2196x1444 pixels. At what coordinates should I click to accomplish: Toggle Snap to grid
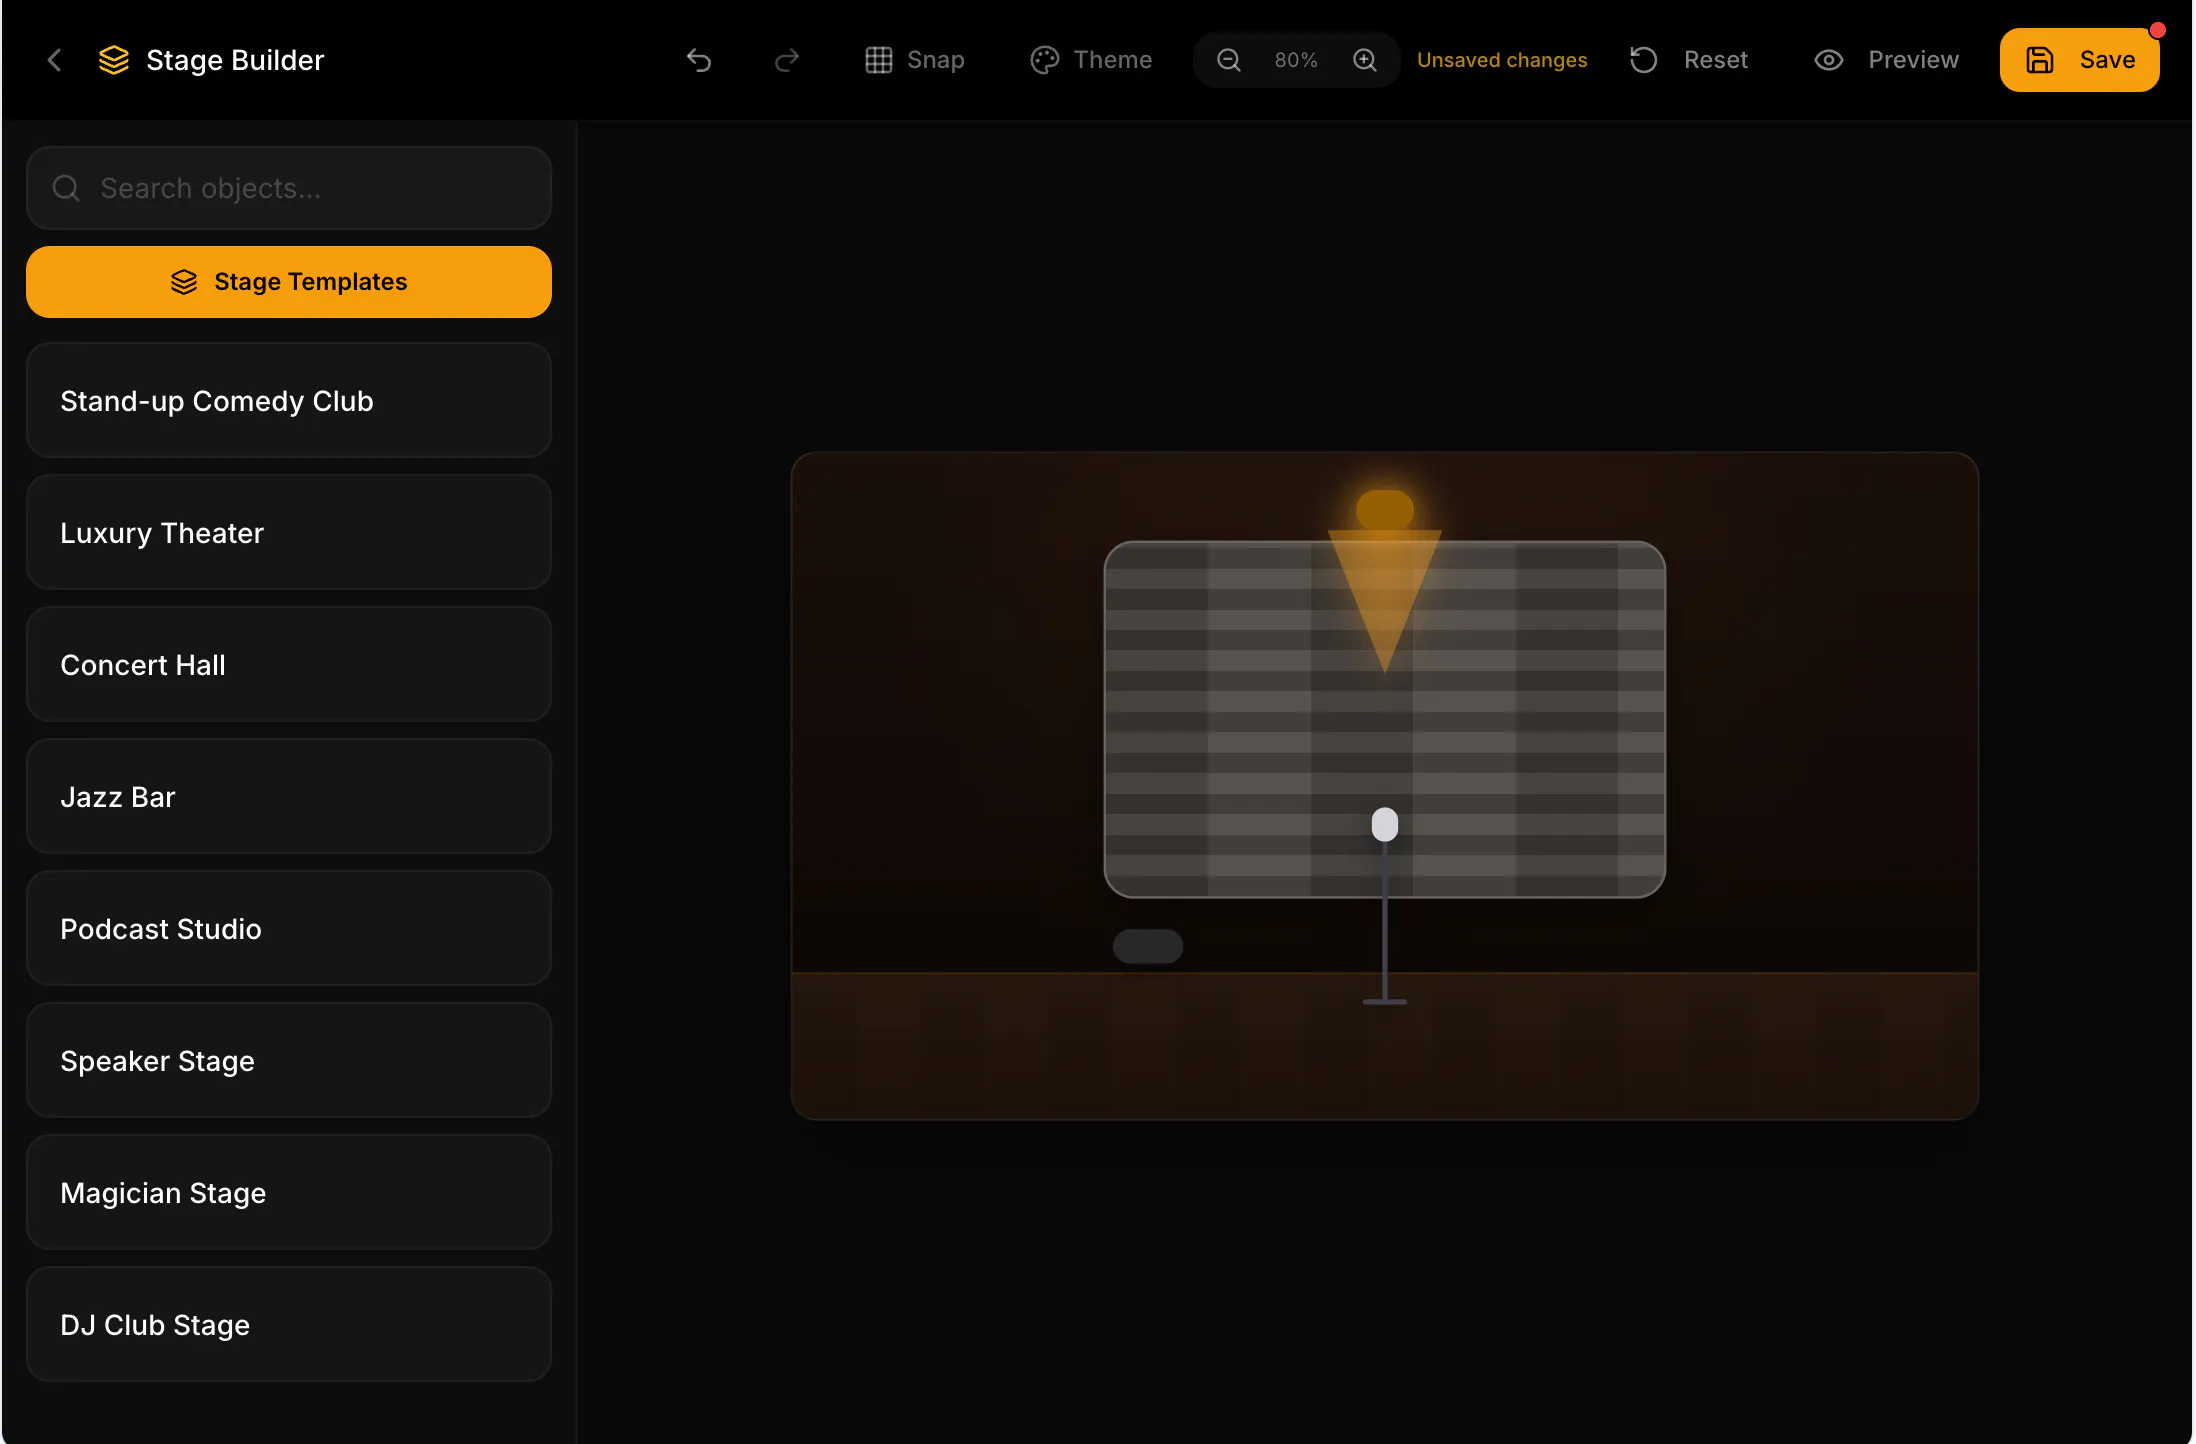pos(915,60)
